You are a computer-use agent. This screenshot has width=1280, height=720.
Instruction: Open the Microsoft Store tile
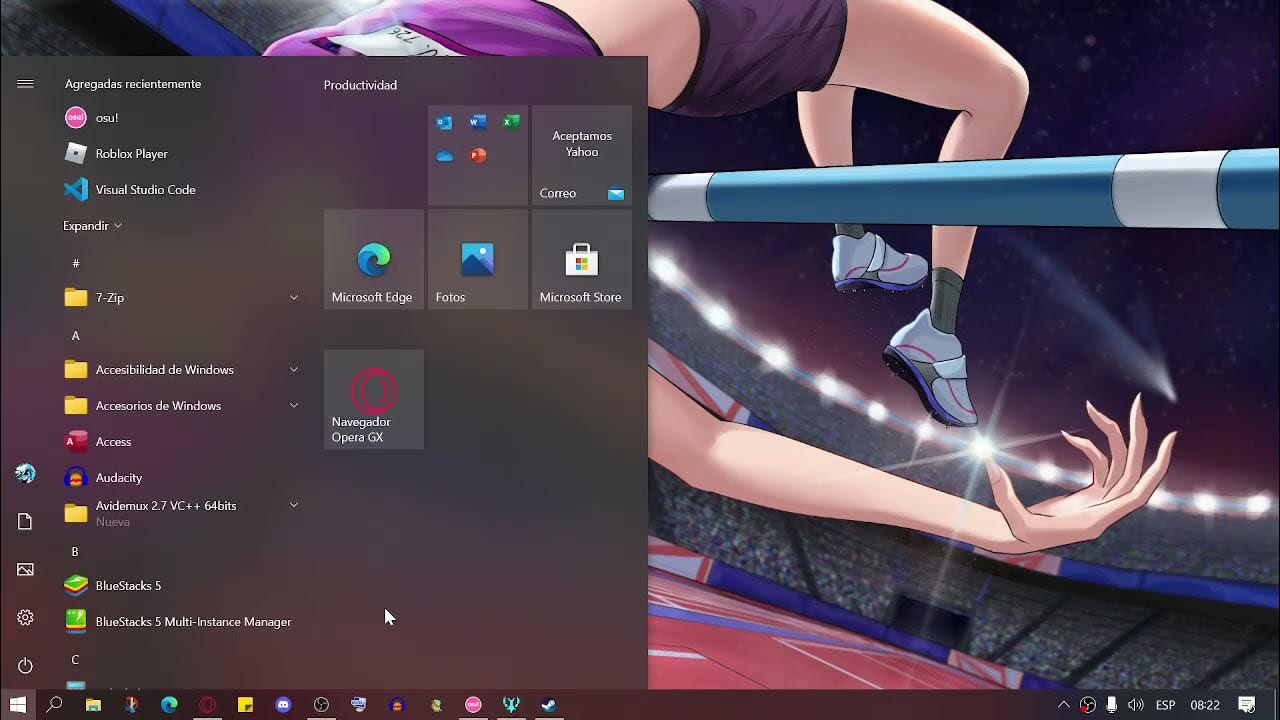[x=582, y=259]
